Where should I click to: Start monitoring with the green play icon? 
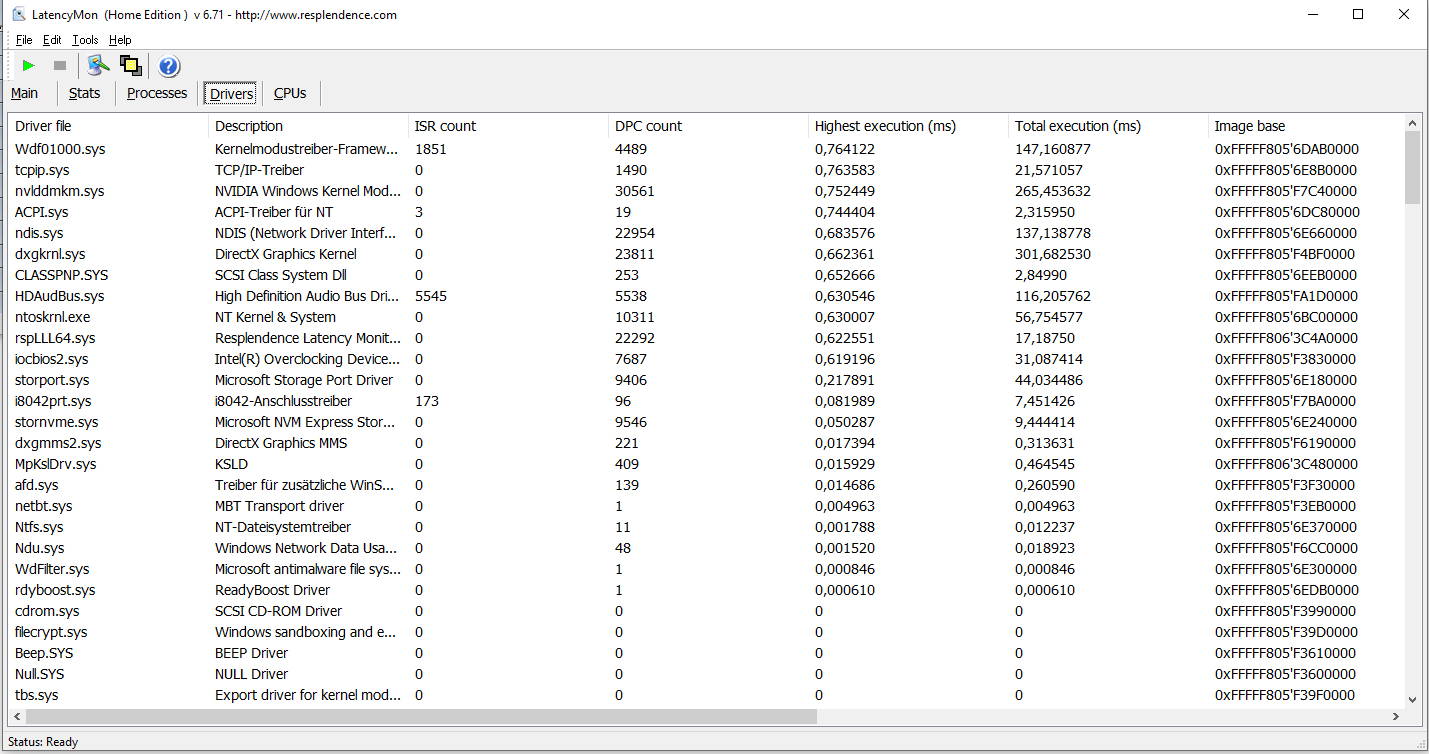point(28,66)
